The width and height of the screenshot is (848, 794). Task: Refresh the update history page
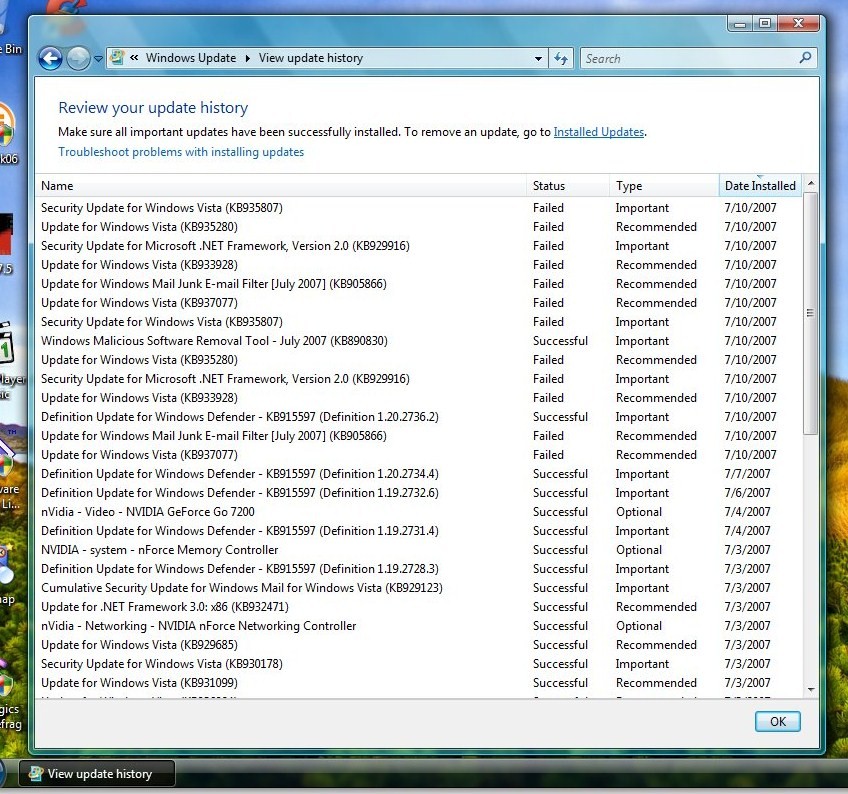[561, 58]
